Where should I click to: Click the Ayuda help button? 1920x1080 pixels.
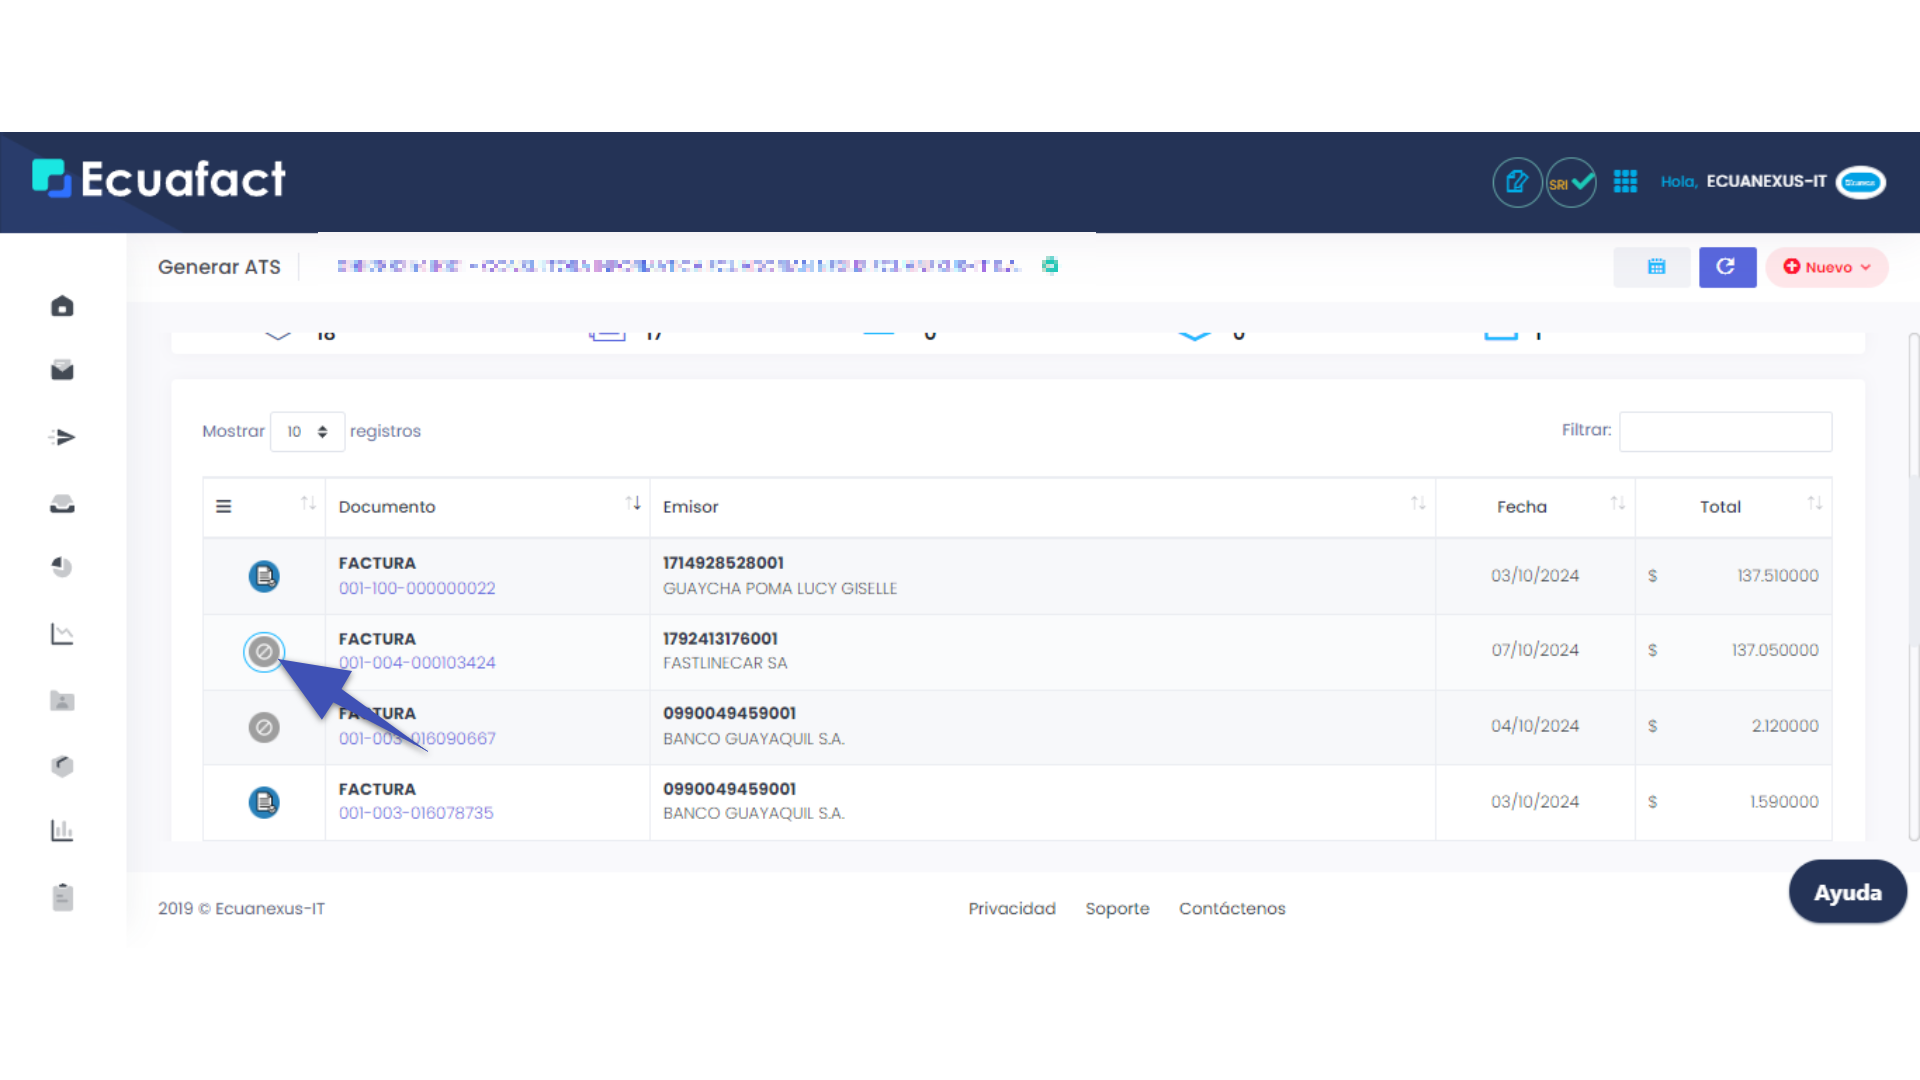click(x=1847, y=892)
